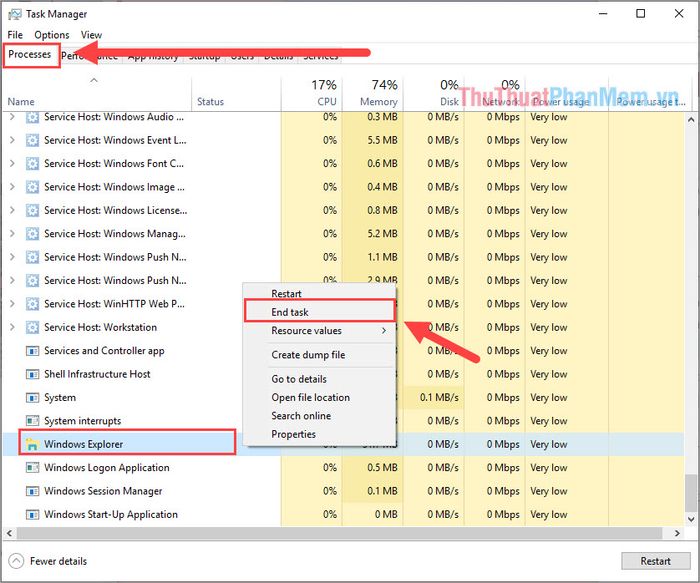
Task: Click the horizontal scrollbar thumb
Action: click(x=339, y=533)
